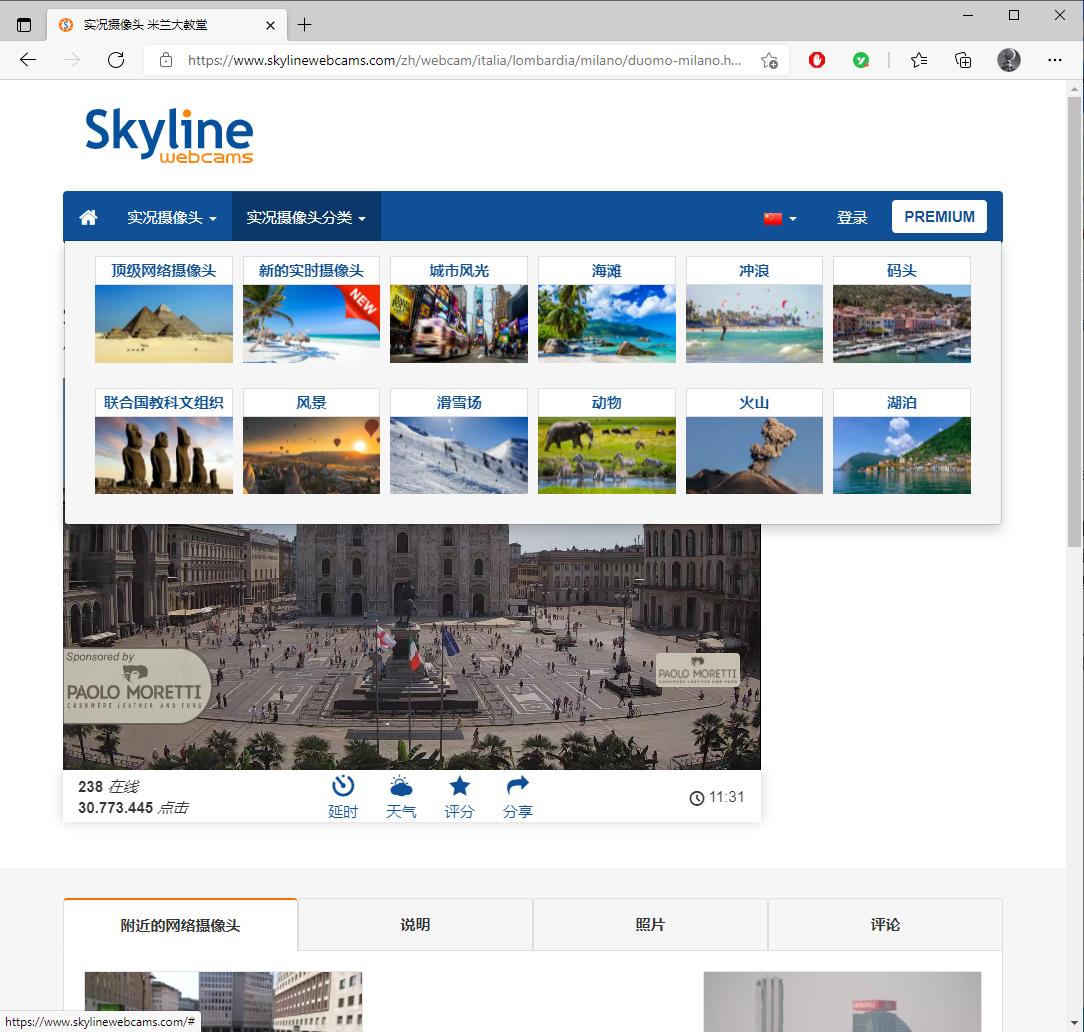
Task: Click the home icon in the navigation bar
Action: coord(87,216)
